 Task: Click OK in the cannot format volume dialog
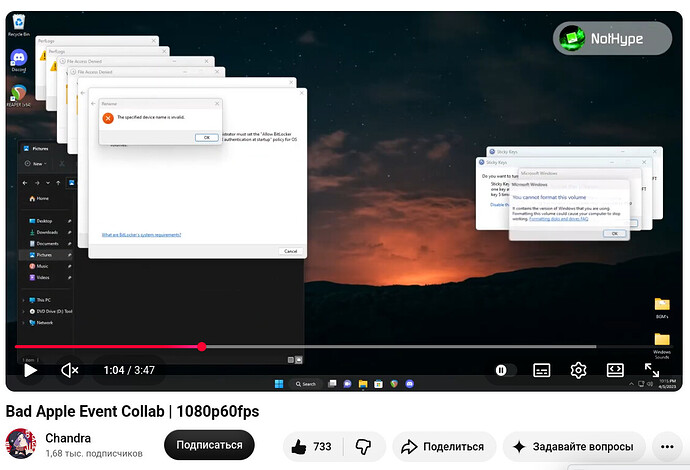pos(614,234)
